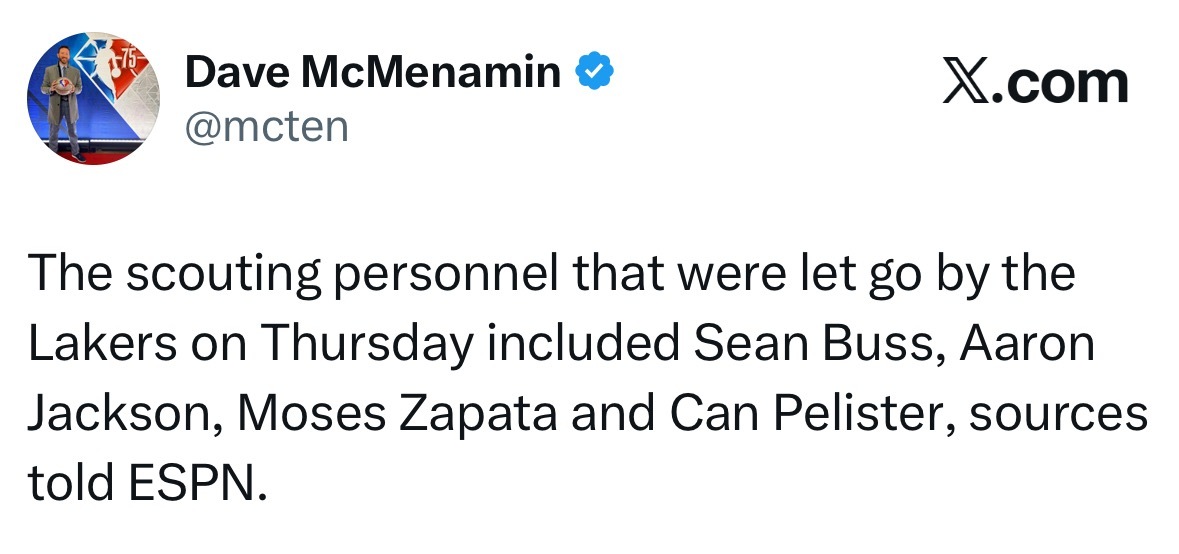Open the @mcten handle link
The height and width of the screenshot is (554, 1179).
[266, 127]
